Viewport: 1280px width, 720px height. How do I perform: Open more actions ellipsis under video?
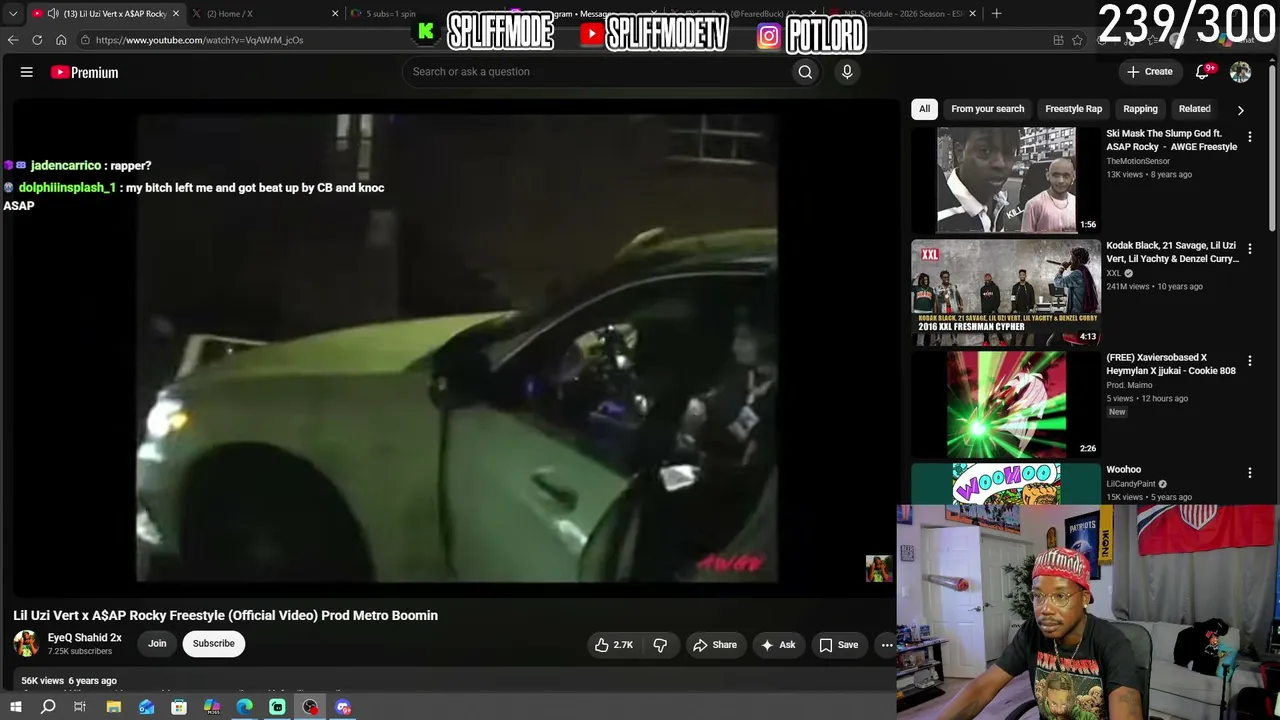point(886,645)
